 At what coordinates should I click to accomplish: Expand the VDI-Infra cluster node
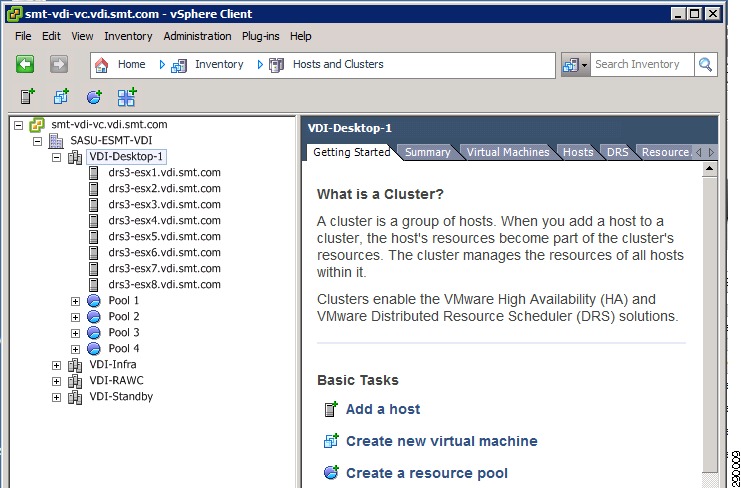(x=56, y=365)
